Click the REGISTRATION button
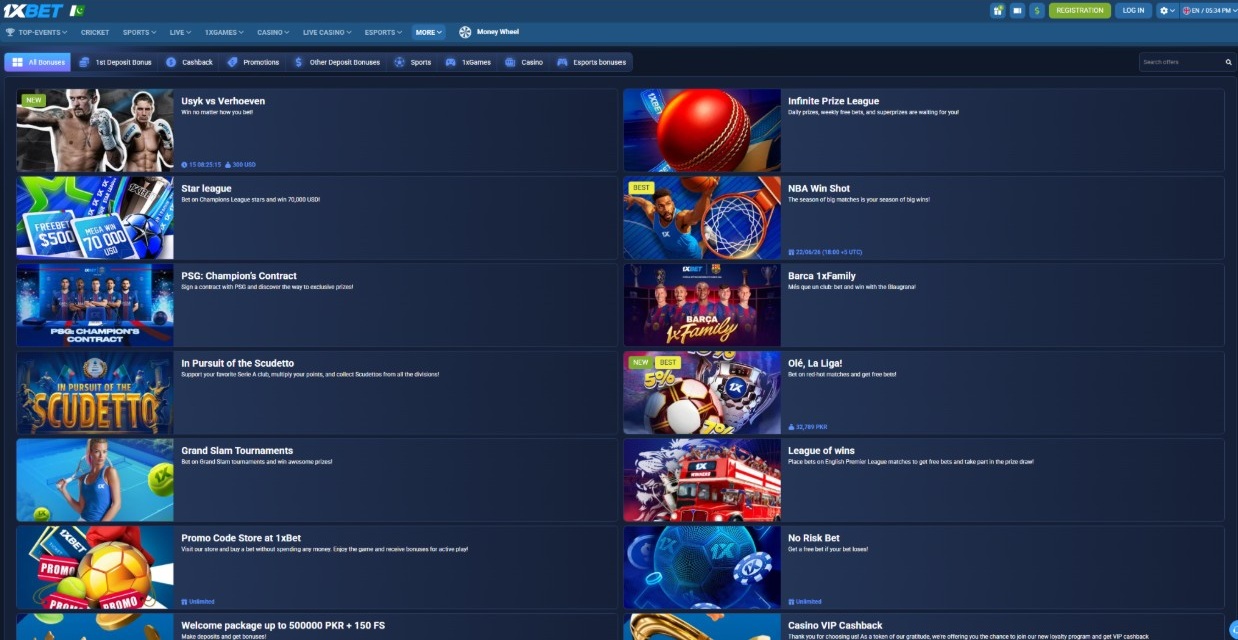The width and height of the screenshot is (1238, 640). 1080,10
